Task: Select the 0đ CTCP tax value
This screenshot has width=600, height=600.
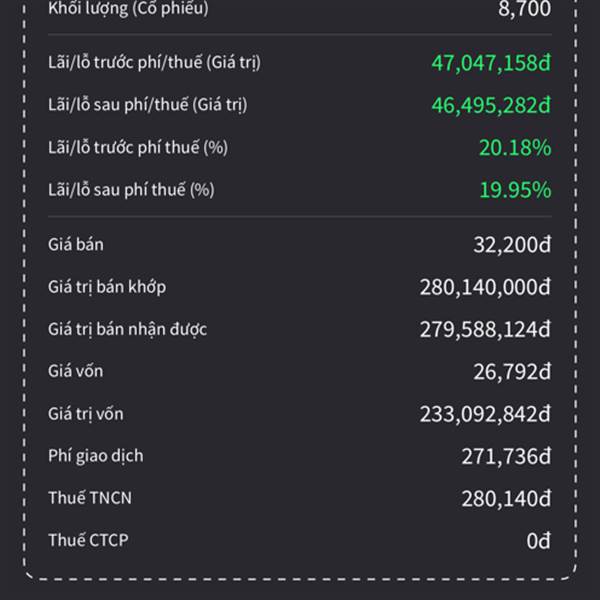Action: 538,542
